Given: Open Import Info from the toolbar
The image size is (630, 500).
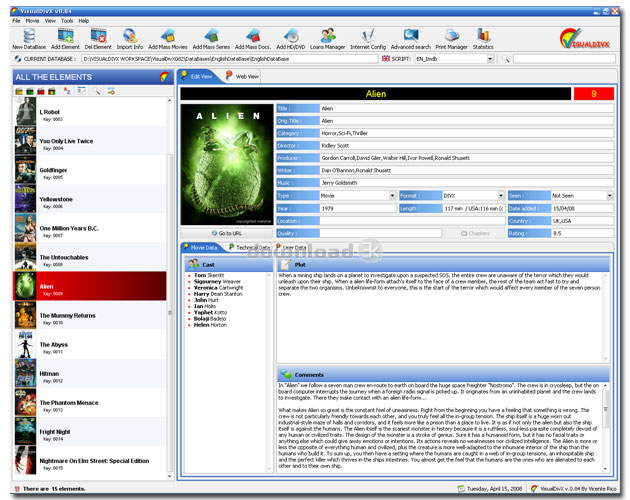Looking at the screenshot, I should pyautogui.click(x=130, y=39).
